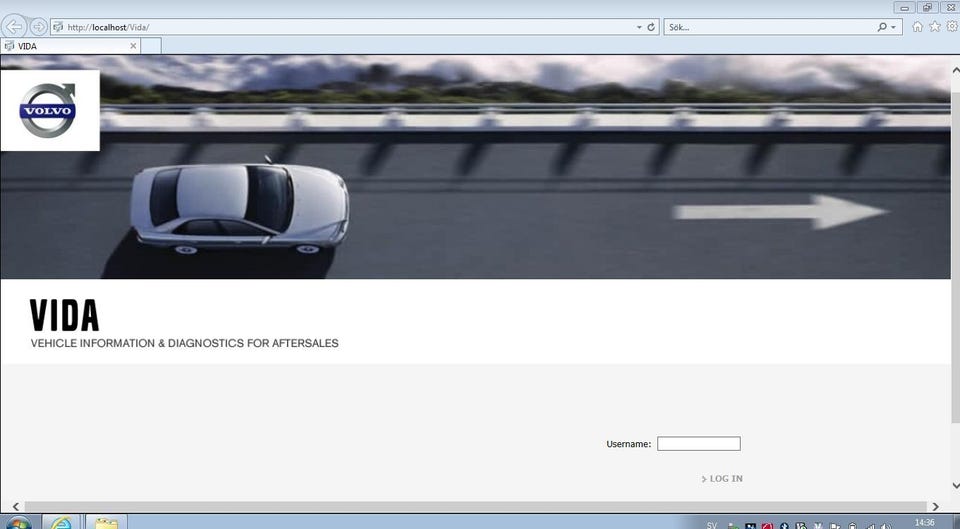960x529 pixels.
Task: Click the magnifying glass search icon
Action: tap(882, 27)
